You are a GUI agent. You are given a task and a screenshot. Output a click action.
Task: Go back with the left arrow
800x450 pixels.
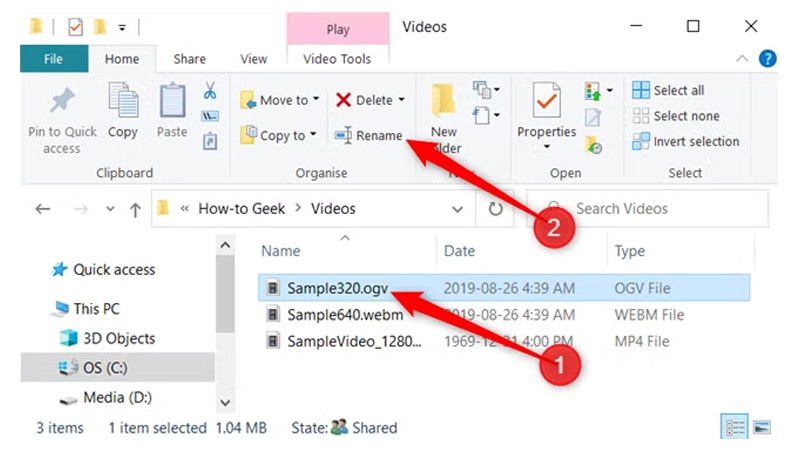[x=43, y=209]
